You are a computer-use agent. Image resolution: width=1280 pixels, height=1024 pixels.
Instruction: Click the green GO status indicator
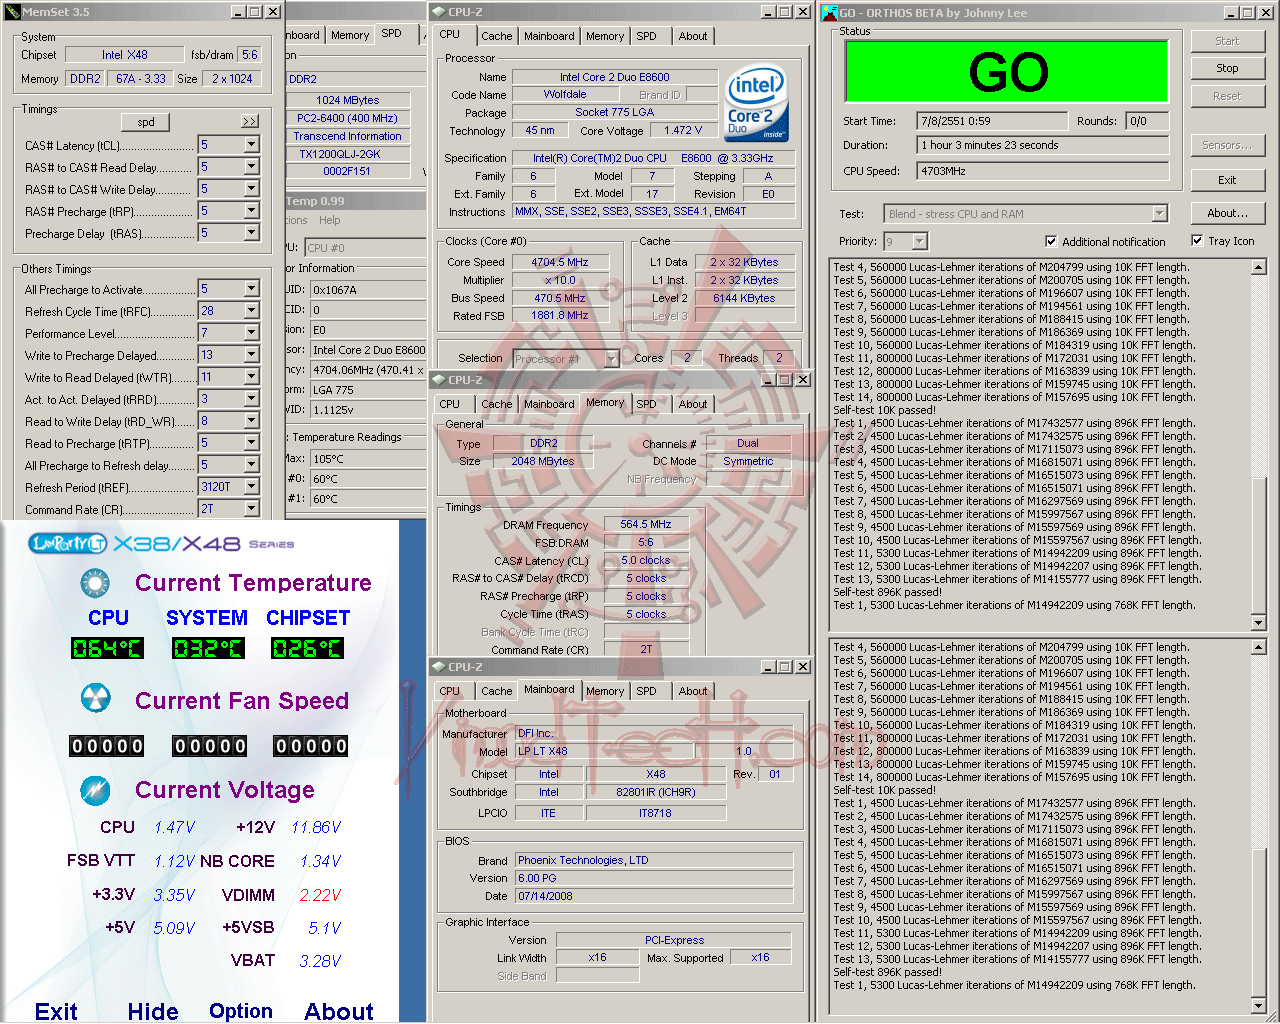[x=1007, y=71]
